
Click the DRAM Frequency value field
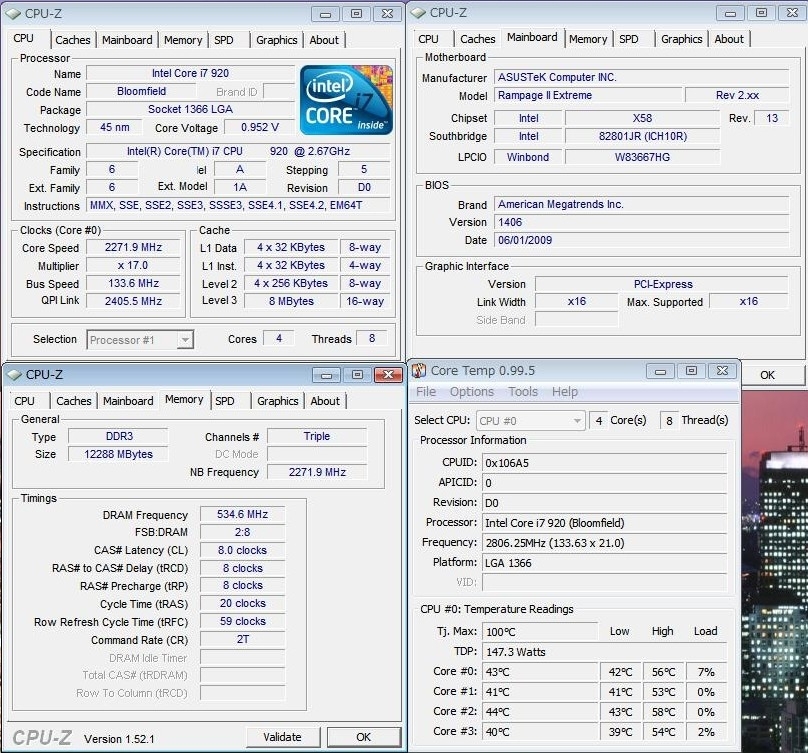point(242,515)
